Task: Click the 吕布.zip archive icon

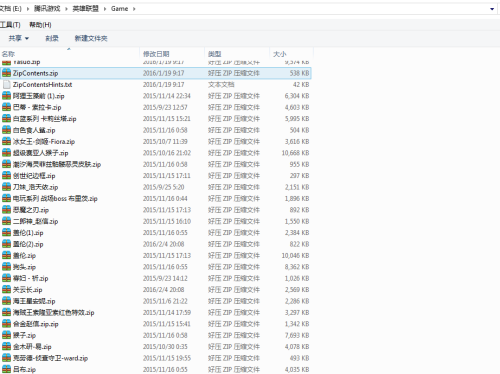Action: click(6, 369)
